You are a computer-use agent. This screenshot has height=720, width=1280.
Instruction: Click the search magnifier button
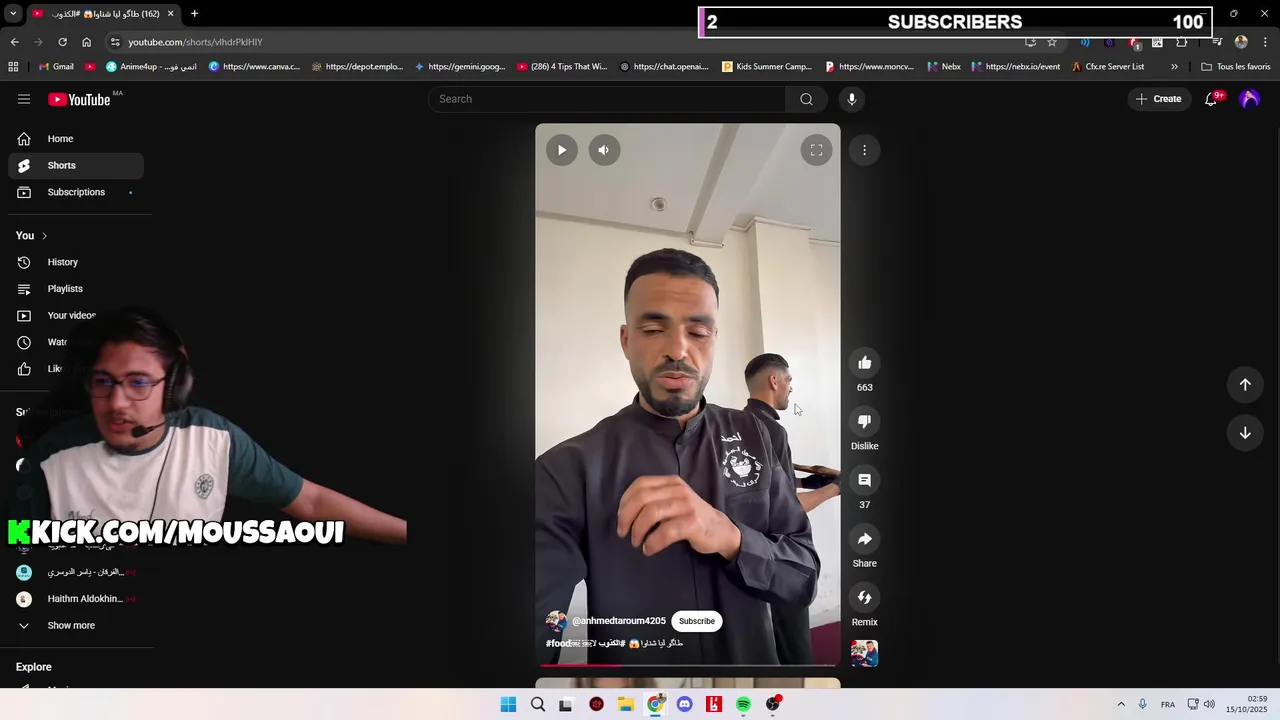806,99
